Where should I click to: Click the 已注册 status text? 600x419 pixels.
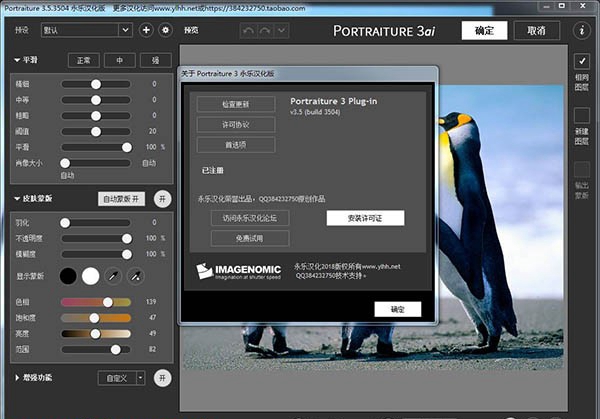[x=213, y=170]
